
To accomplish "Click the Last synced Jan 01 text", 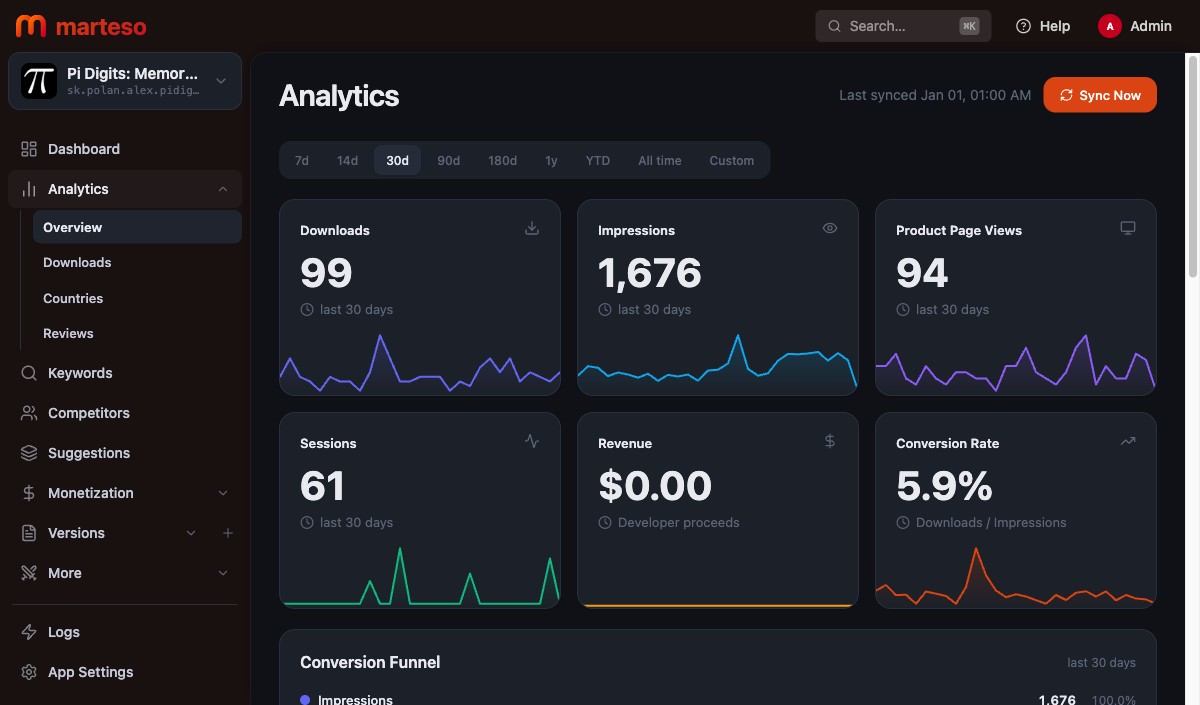I will click(935, 95).
